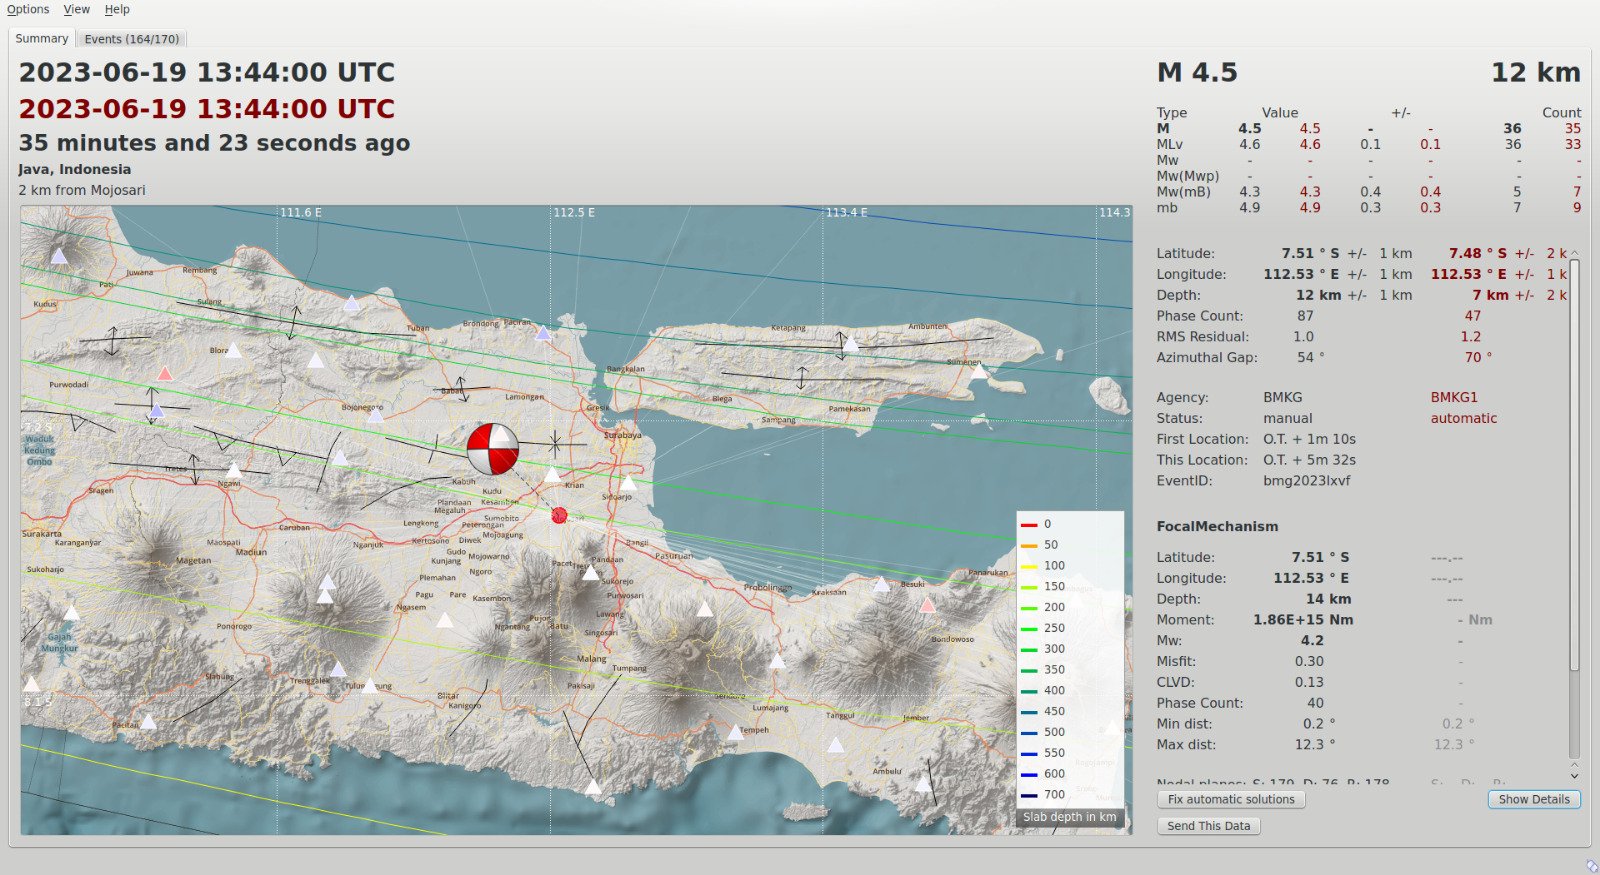This screenshot has height=875, width=1600.
Task: Click the MLv row in magnitude table
Action: [x=1368, y=144]
